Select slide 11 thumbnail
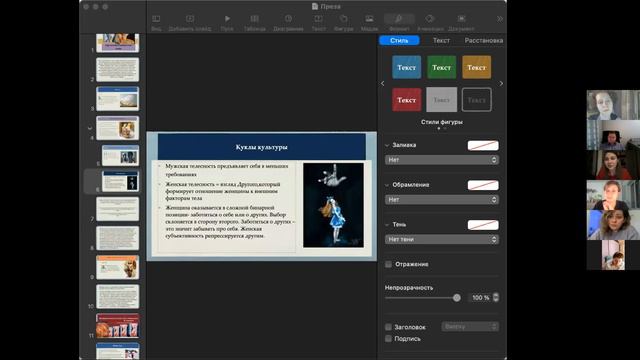This screenshot has height=360, width=640. click(x=118, y=326)
